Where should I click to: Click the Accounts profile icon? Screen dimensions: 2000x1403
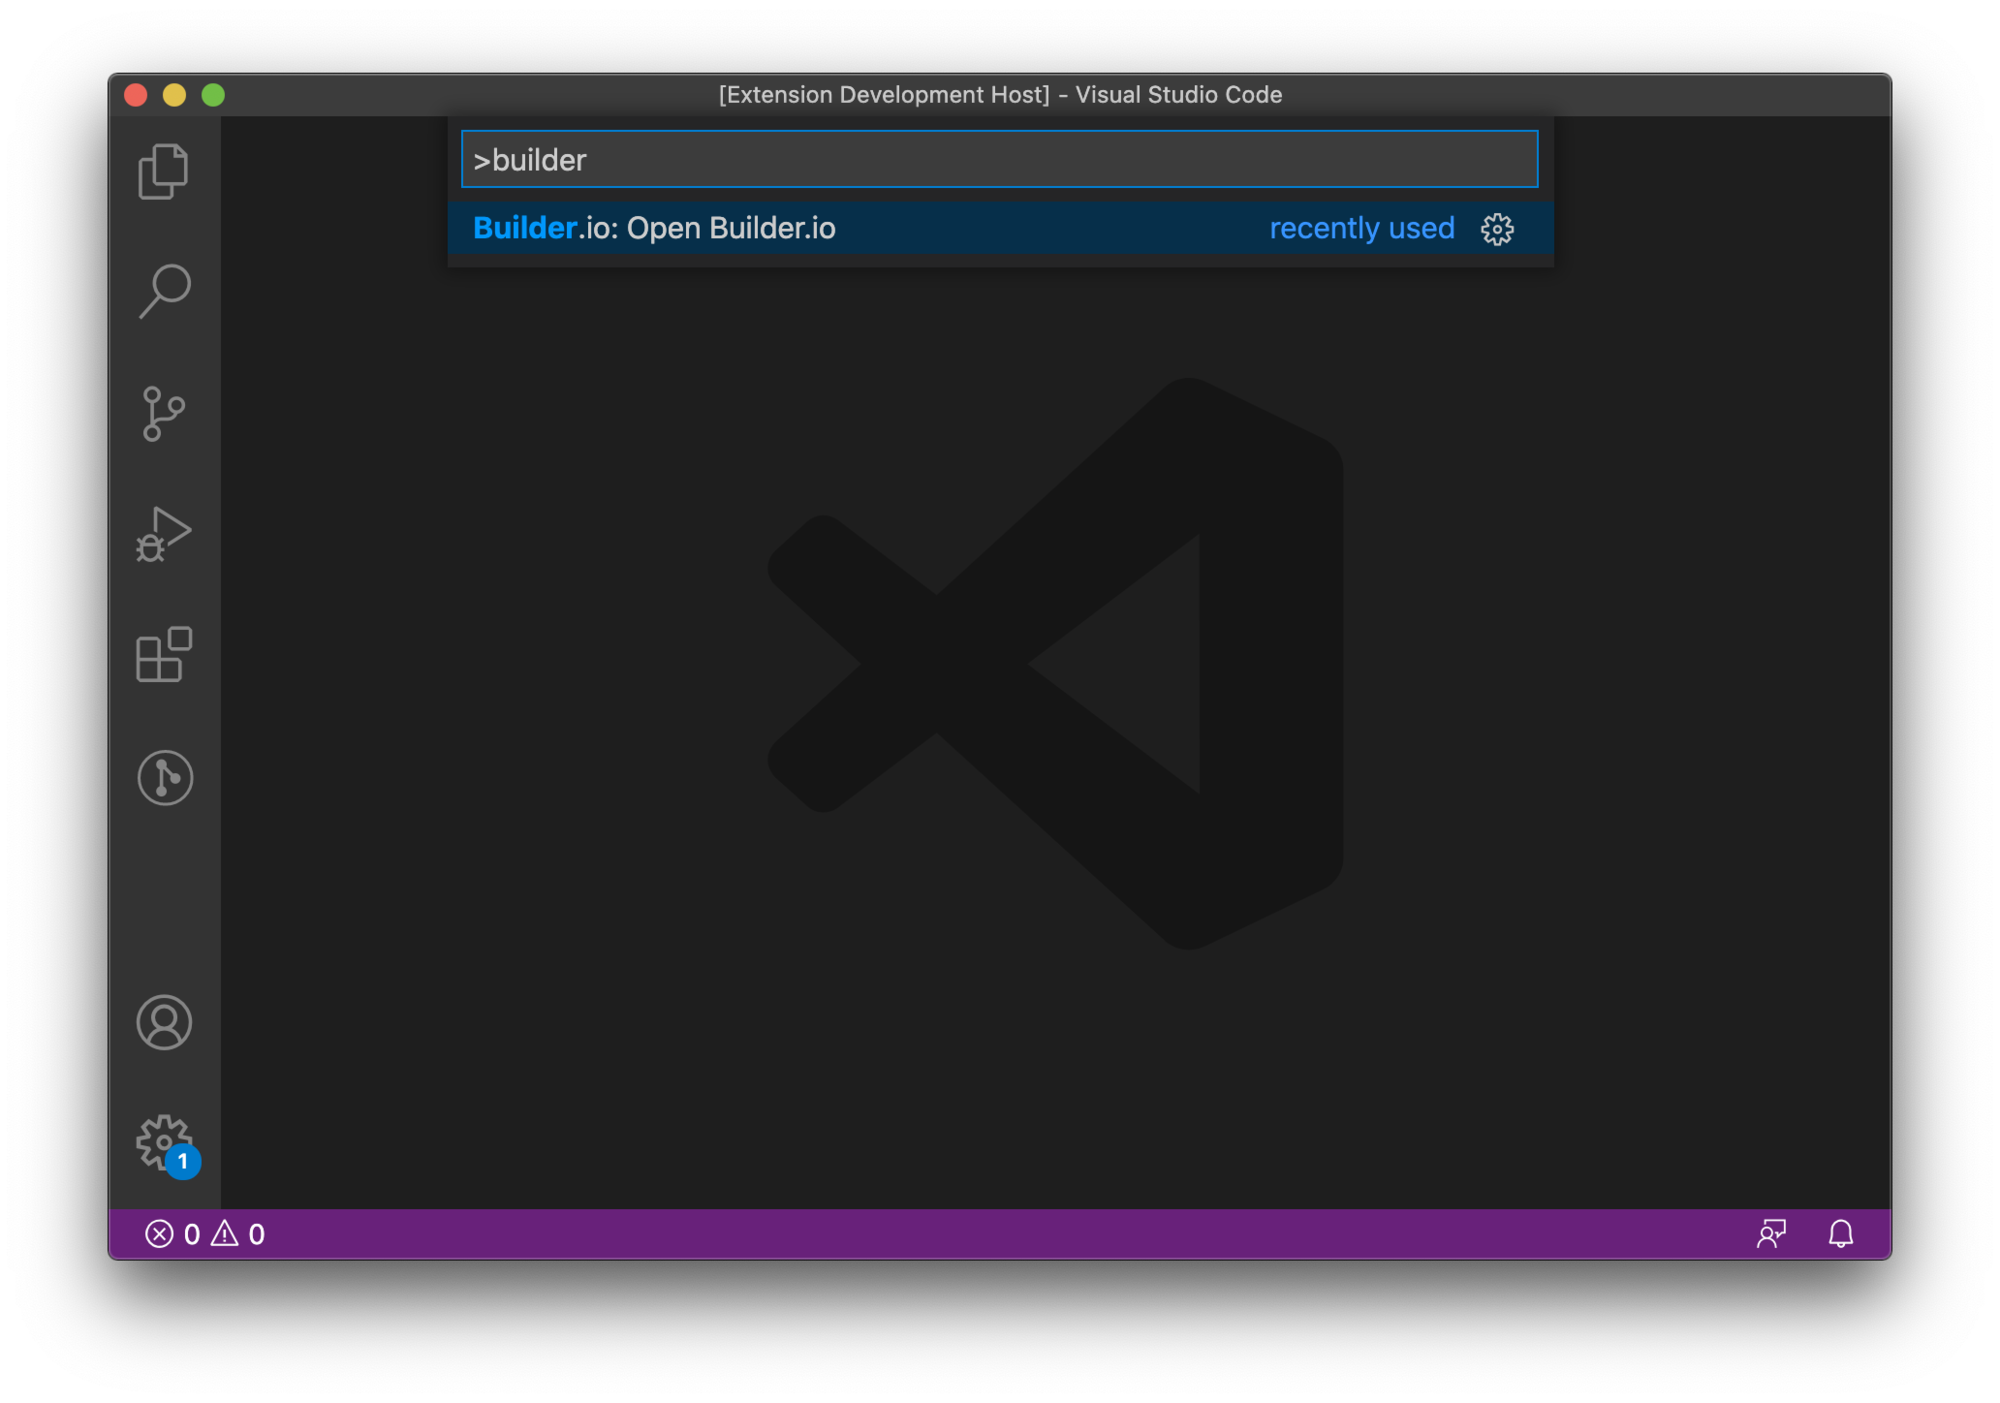coord(166,1023)
